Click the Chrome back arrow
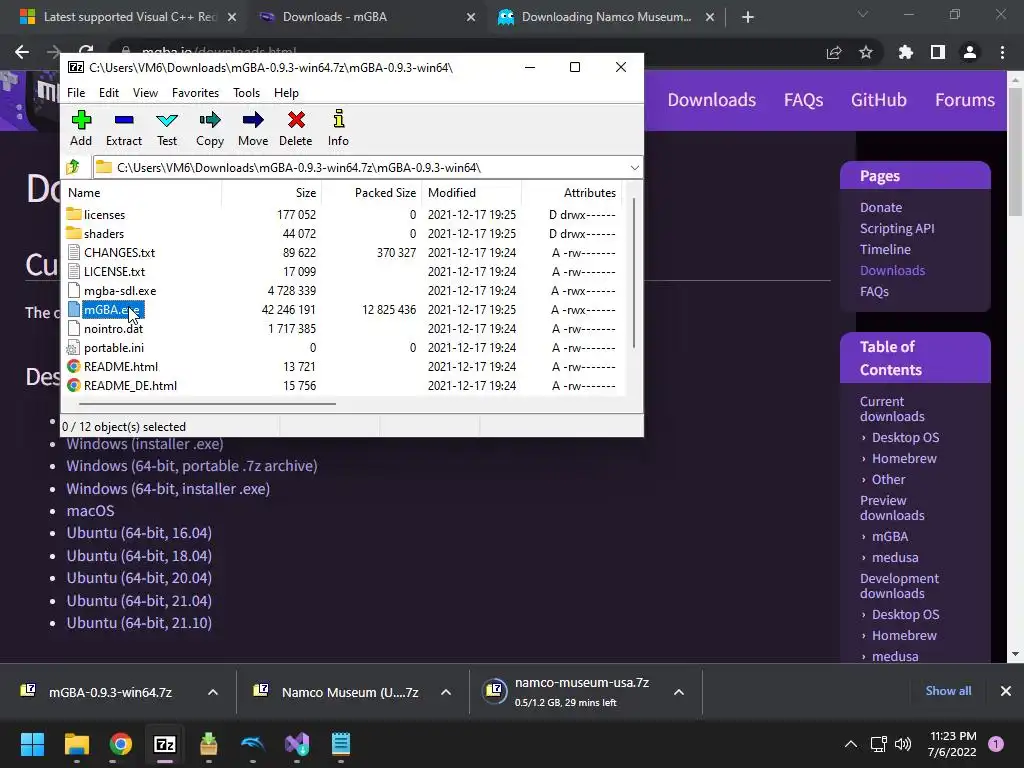 point(22,52)
